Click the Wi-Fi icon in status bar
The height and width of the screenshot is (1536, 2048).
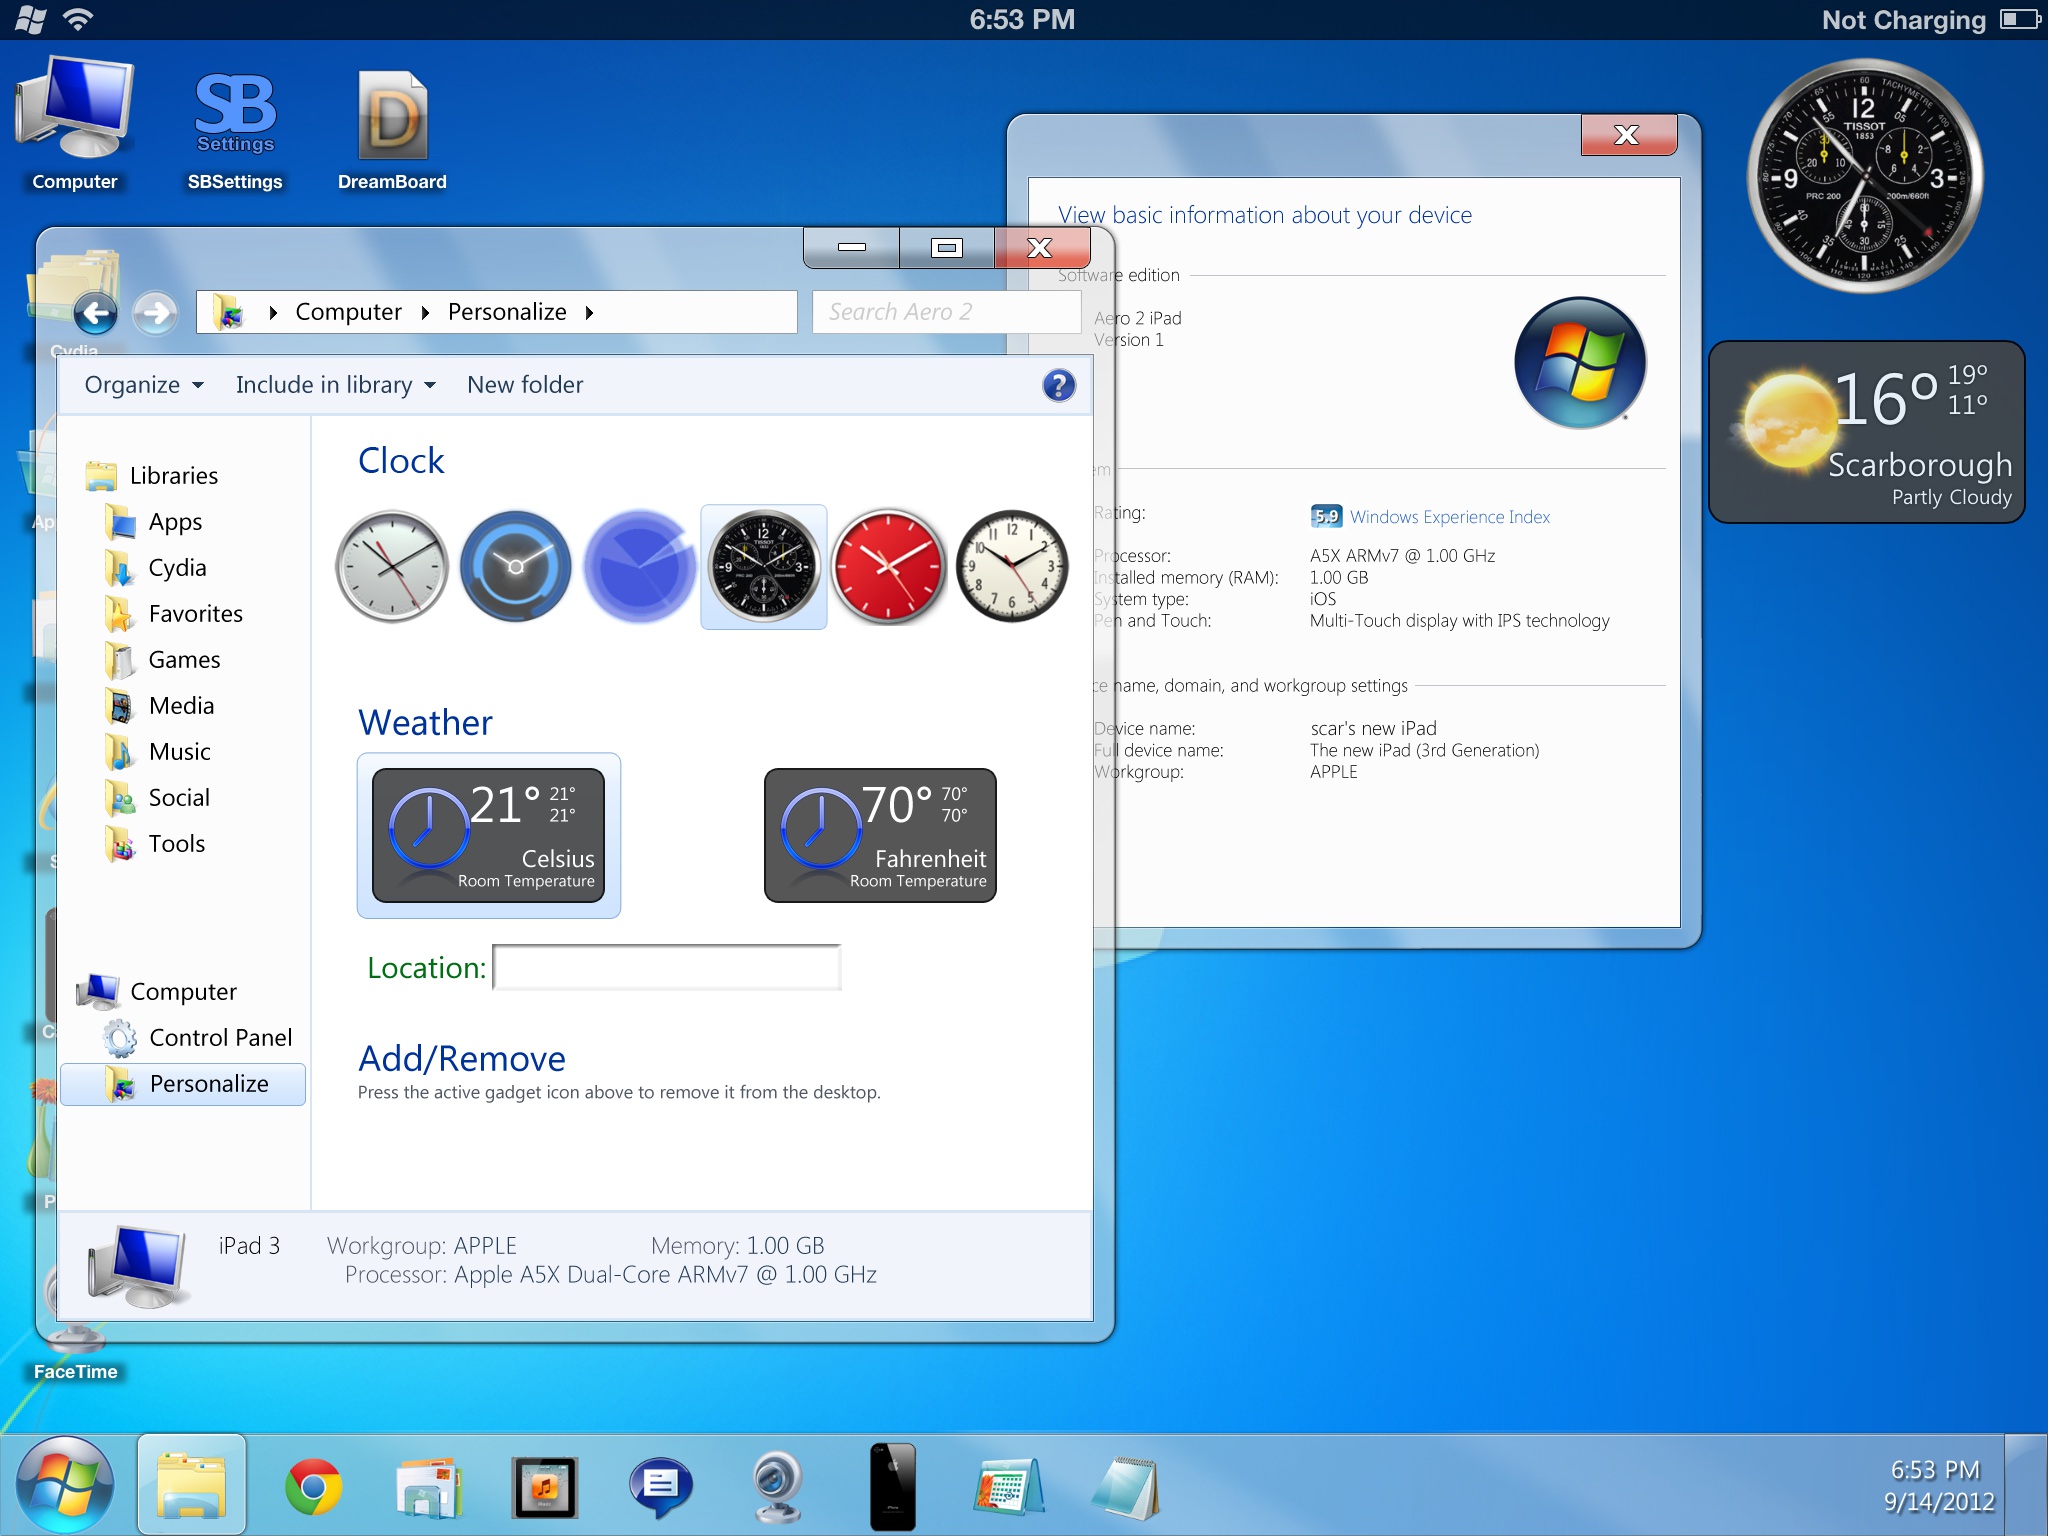[78, 18]
